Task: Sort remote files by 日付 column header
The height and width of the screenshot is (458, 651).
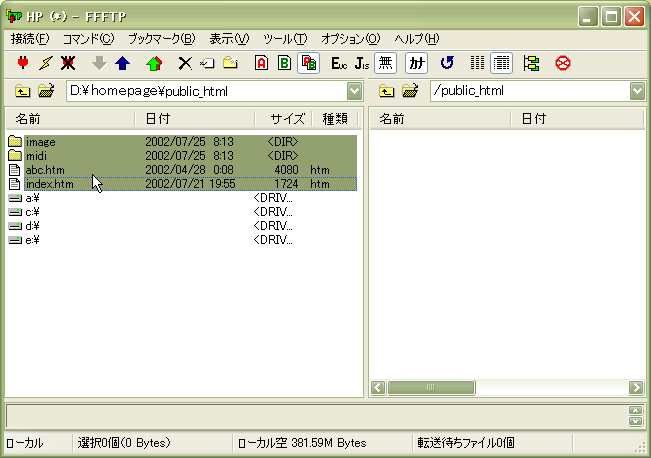Action: click(x=533, y=119)
